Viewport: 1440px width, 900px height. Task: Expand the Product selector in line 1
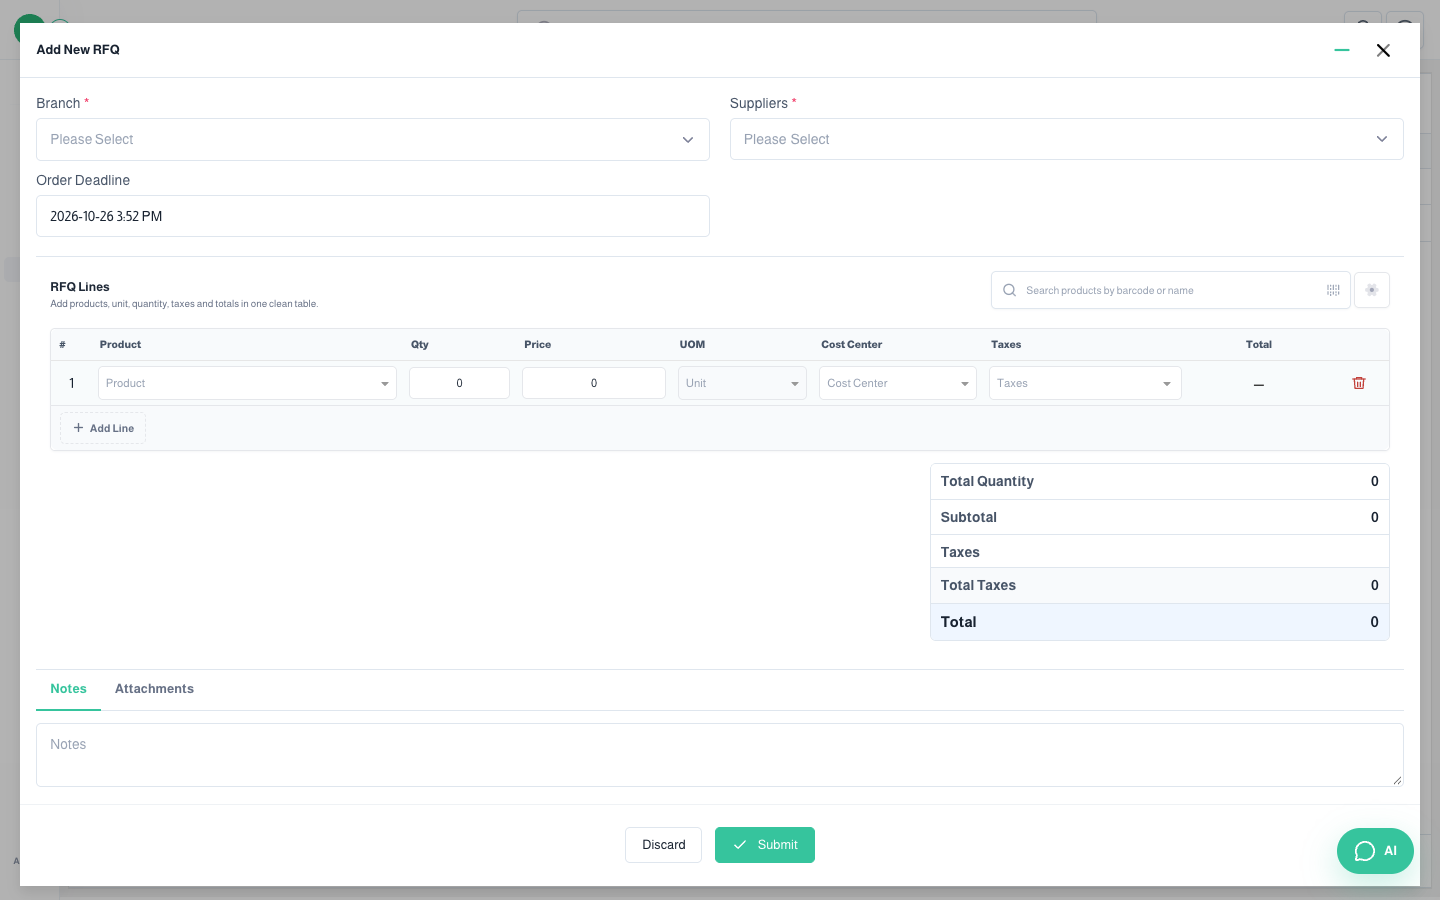click(247, 383)
